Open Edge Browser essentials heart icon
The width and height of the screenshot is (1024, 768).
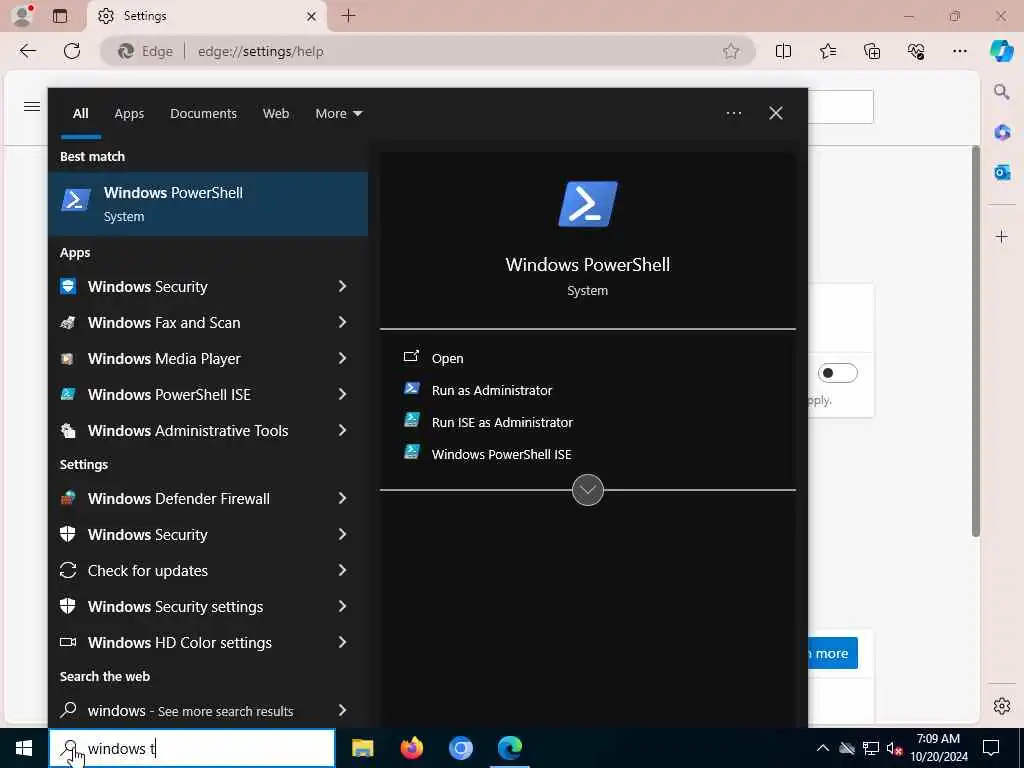916,51
